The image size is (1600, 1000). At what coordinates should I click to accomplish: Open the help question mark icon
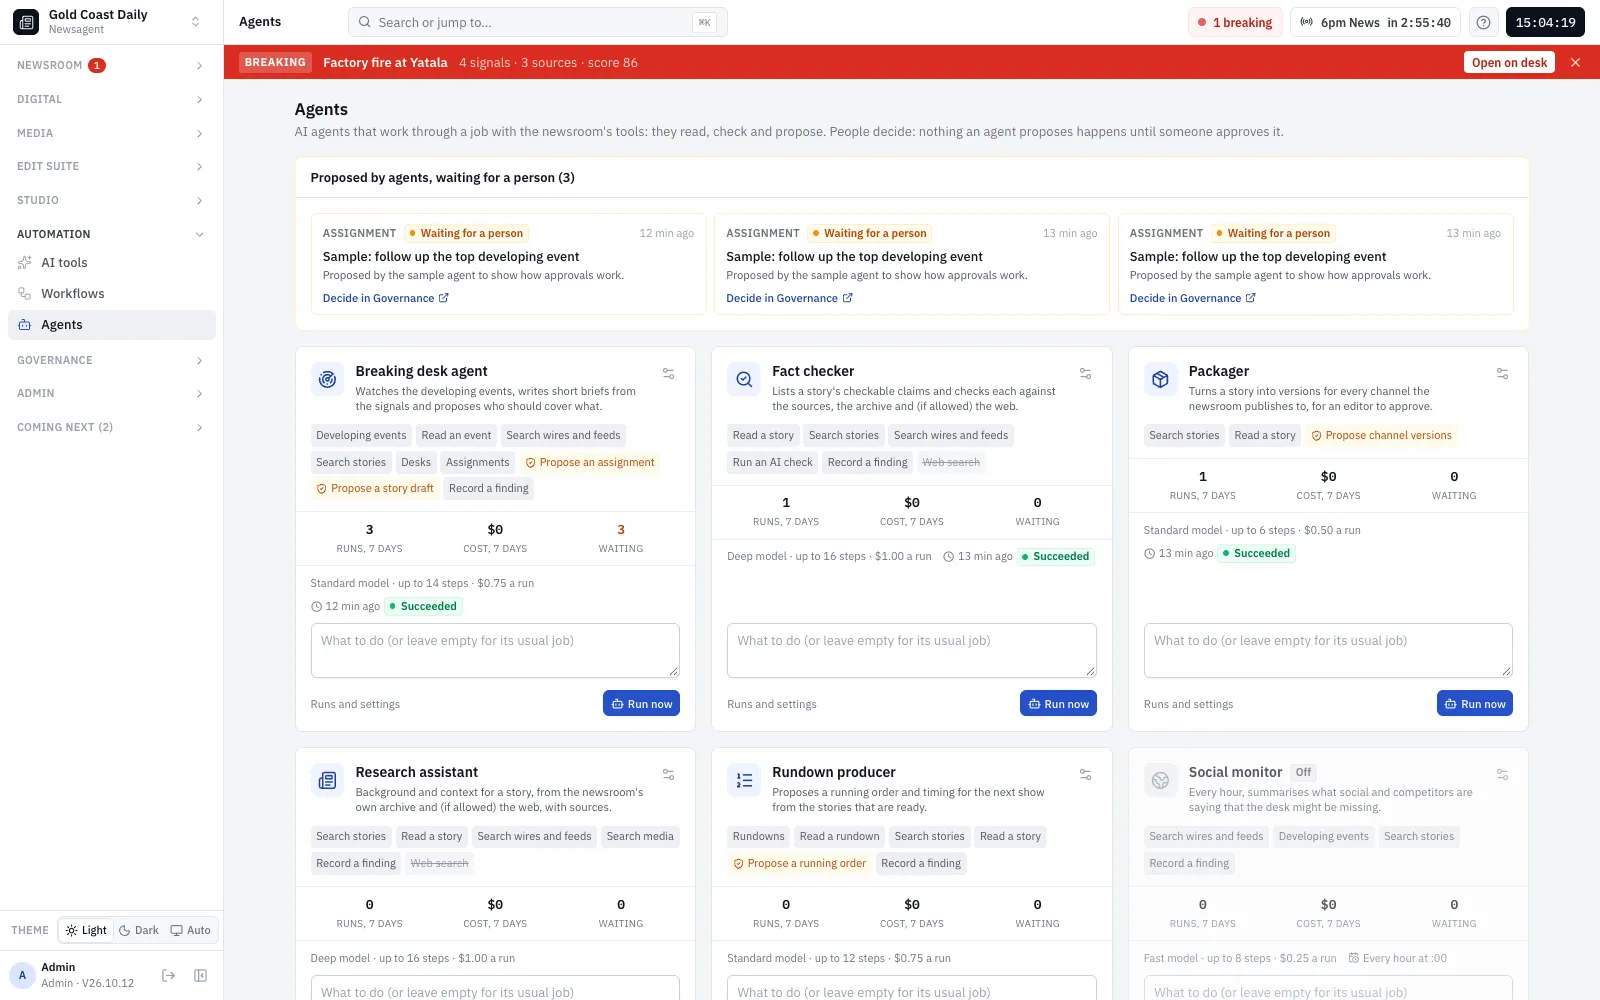pos(1483,22)
